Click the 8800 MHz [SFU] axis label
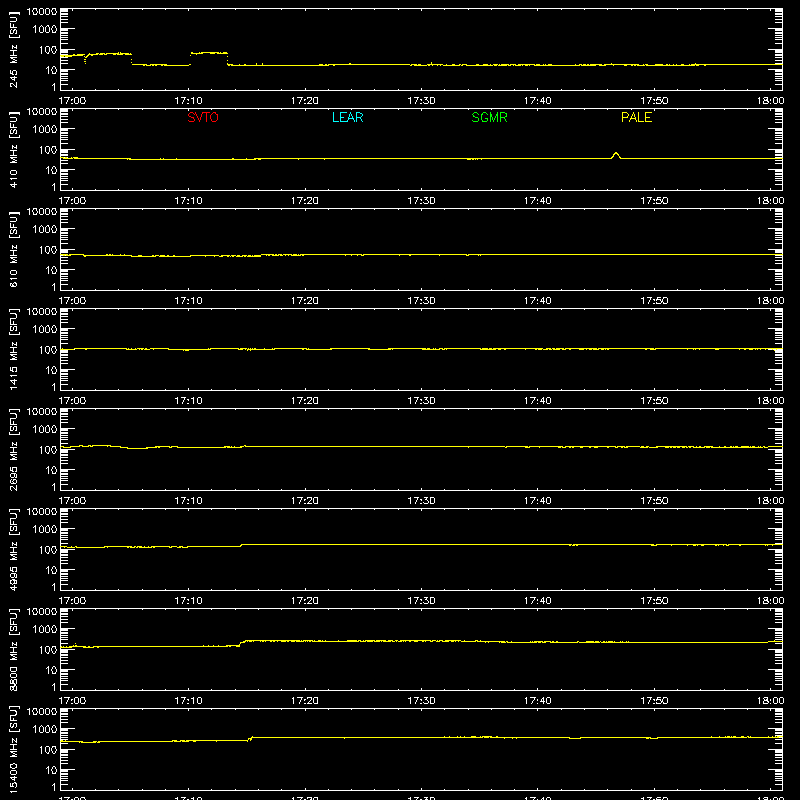 (14, 649)
